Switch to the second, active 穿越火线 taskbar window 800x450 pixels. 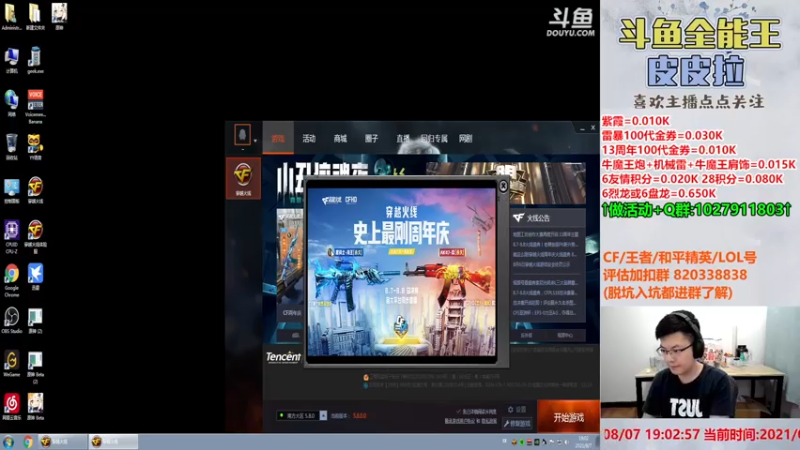click(x=113, y=442)
